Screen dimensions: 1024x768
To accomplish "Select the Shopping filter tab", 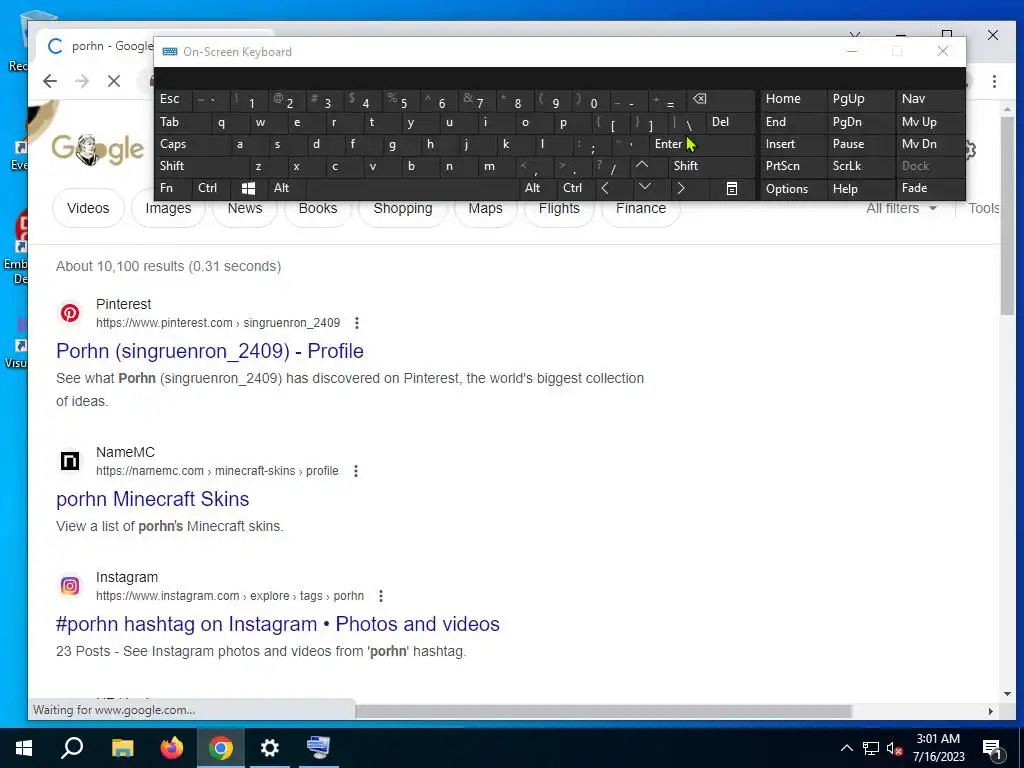I will [403, 210].
